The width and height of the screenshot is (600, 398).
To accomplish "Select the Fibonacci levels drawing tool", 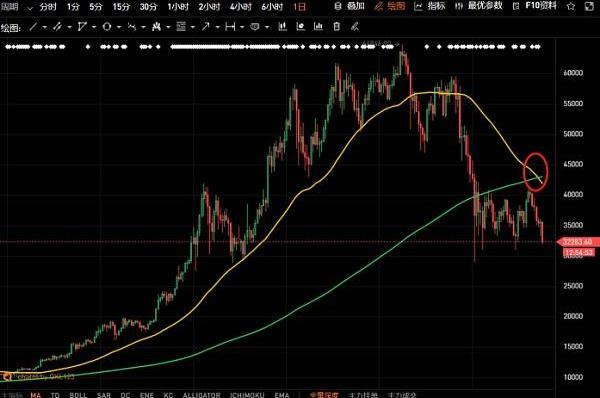I will (x=181, y=27).
